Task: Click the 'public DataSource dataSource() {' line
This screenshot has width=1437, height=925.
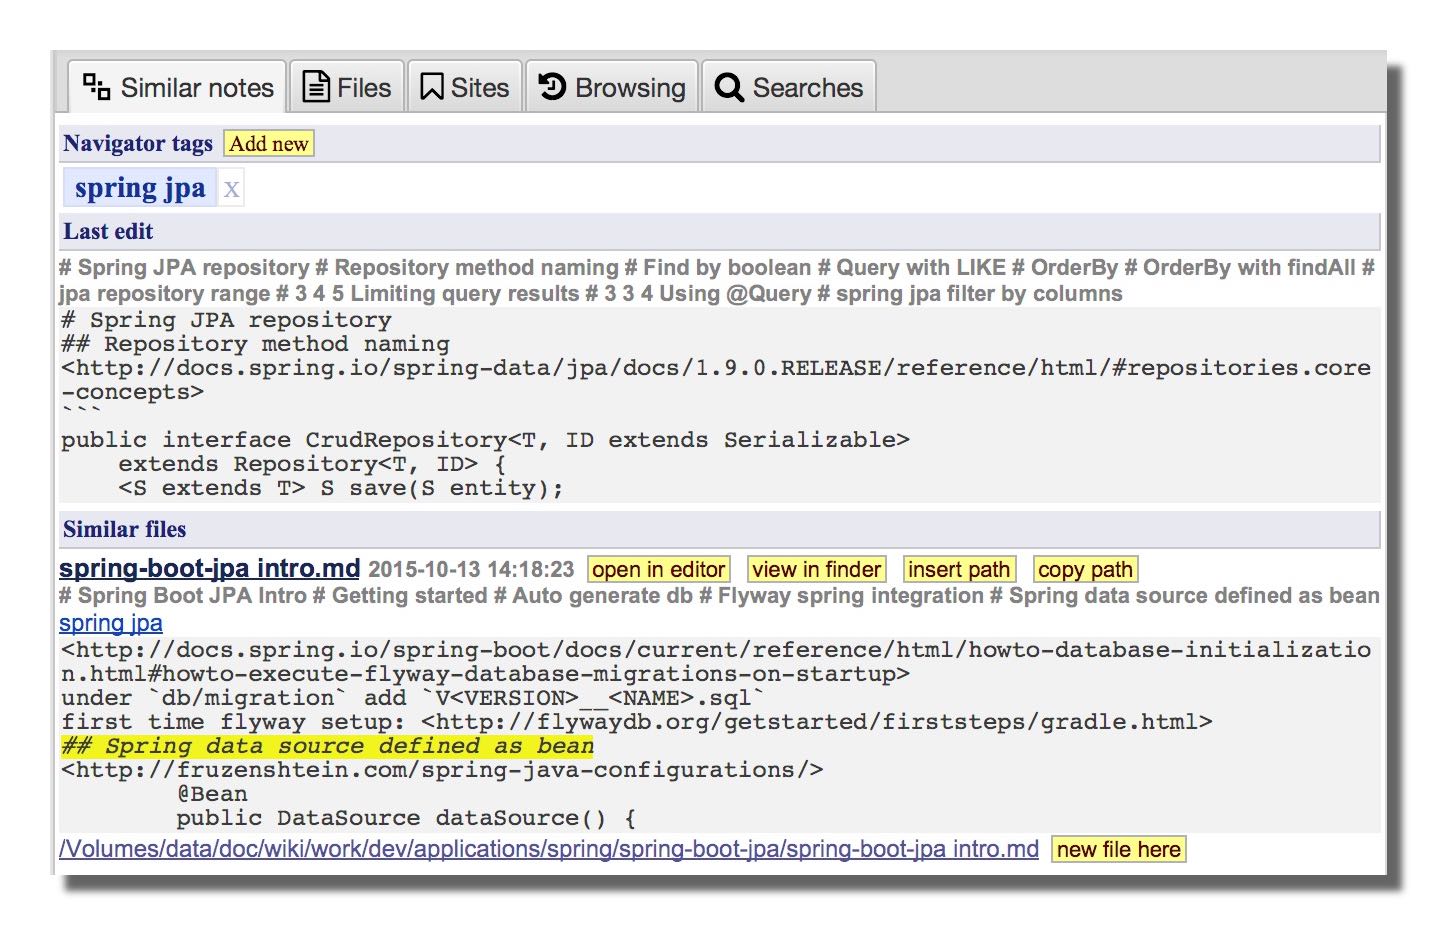Action: click(406, 818)
